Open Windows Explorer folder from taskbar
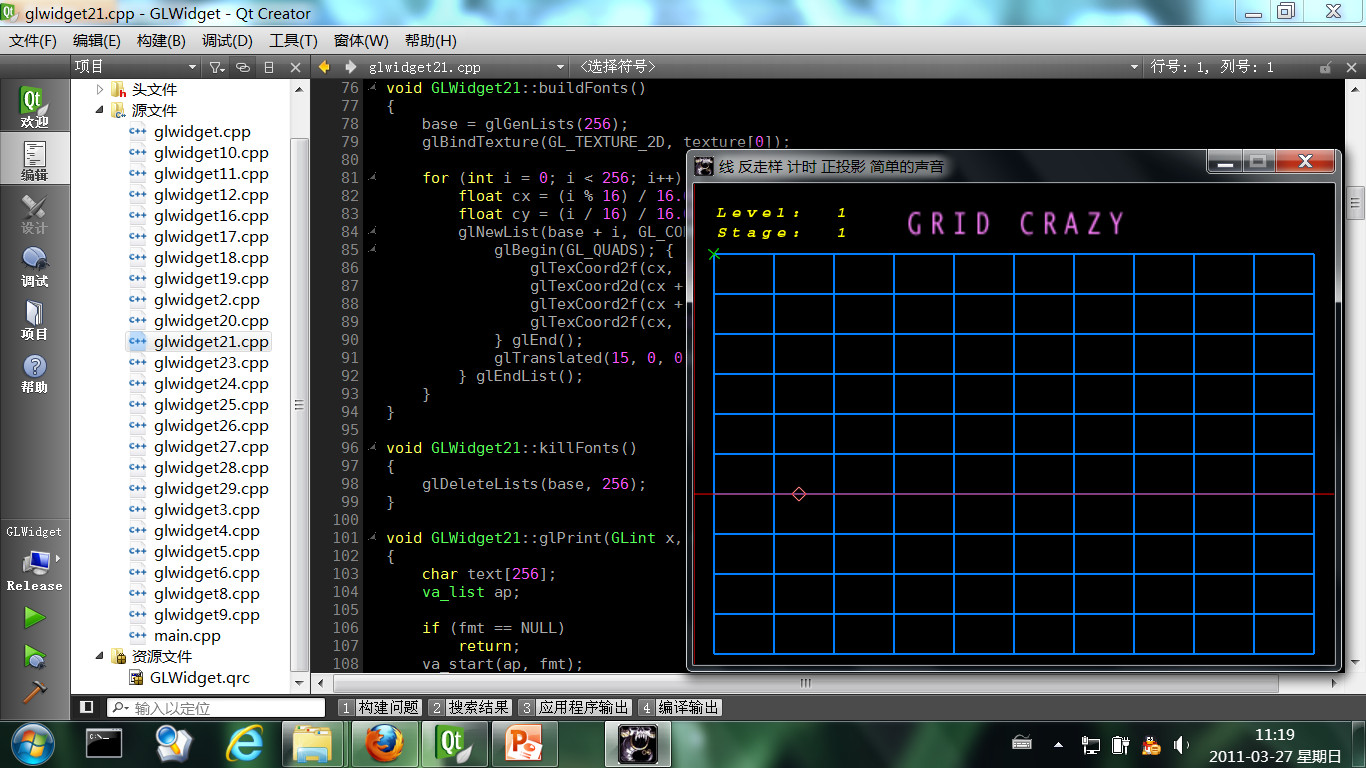The height and width of the screenshot is (768, 1366). click(312, 744)
